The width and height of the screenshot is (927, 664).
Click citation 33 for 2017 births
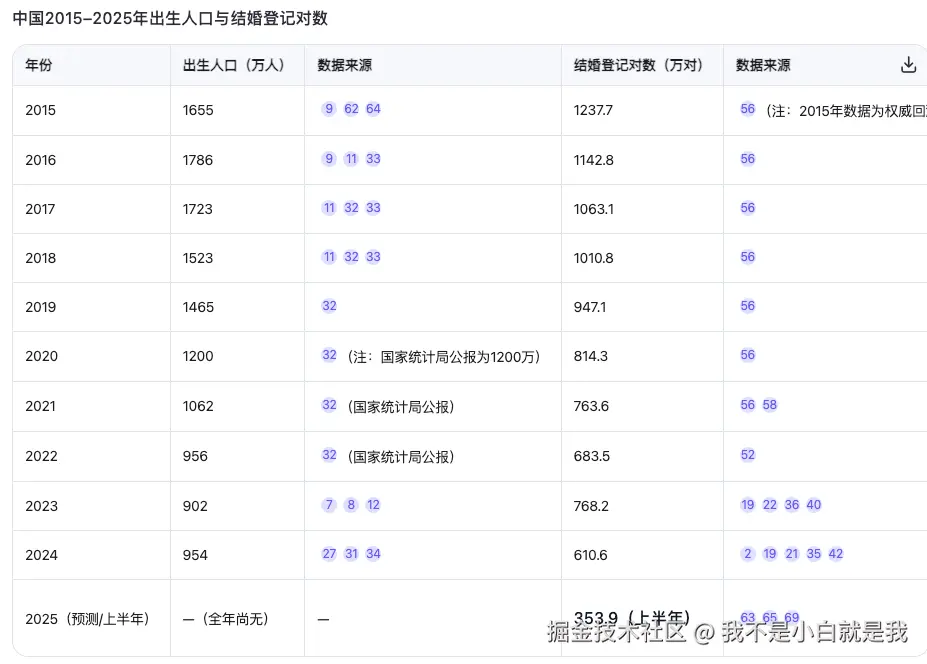(x=373, y=207)
